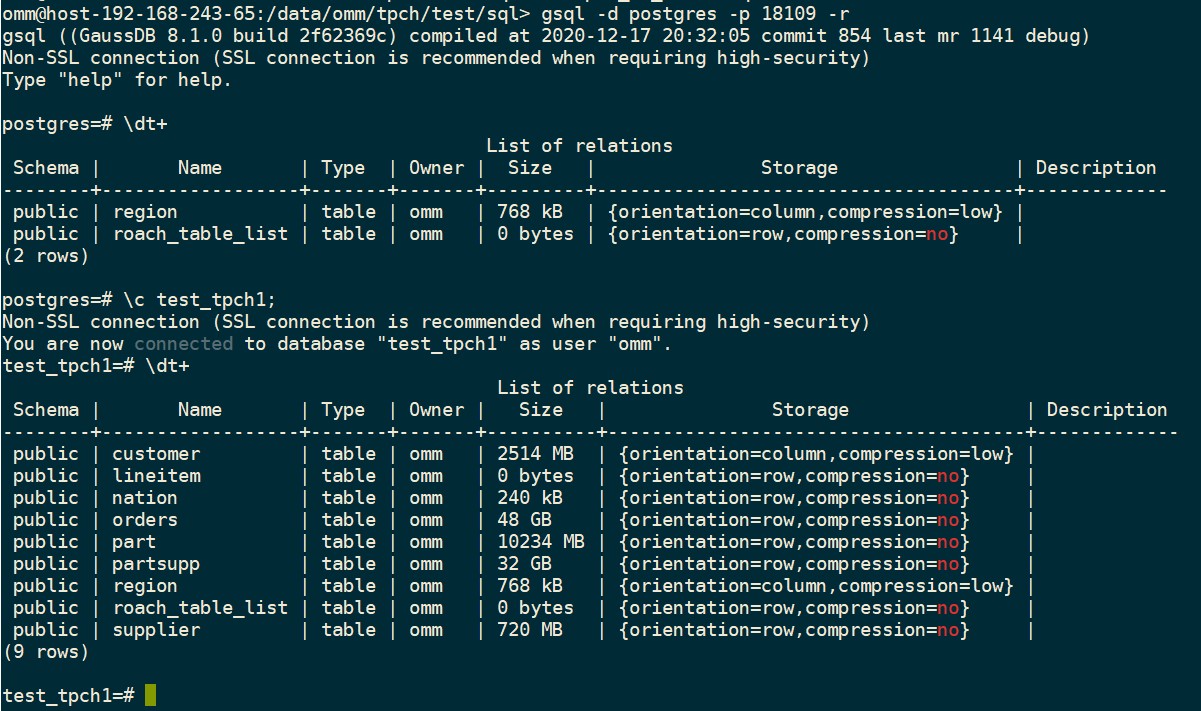Viewport: 1201px width, 711px height.
Task: Click the 'orders' table name
Action: (x=145, y=520)
